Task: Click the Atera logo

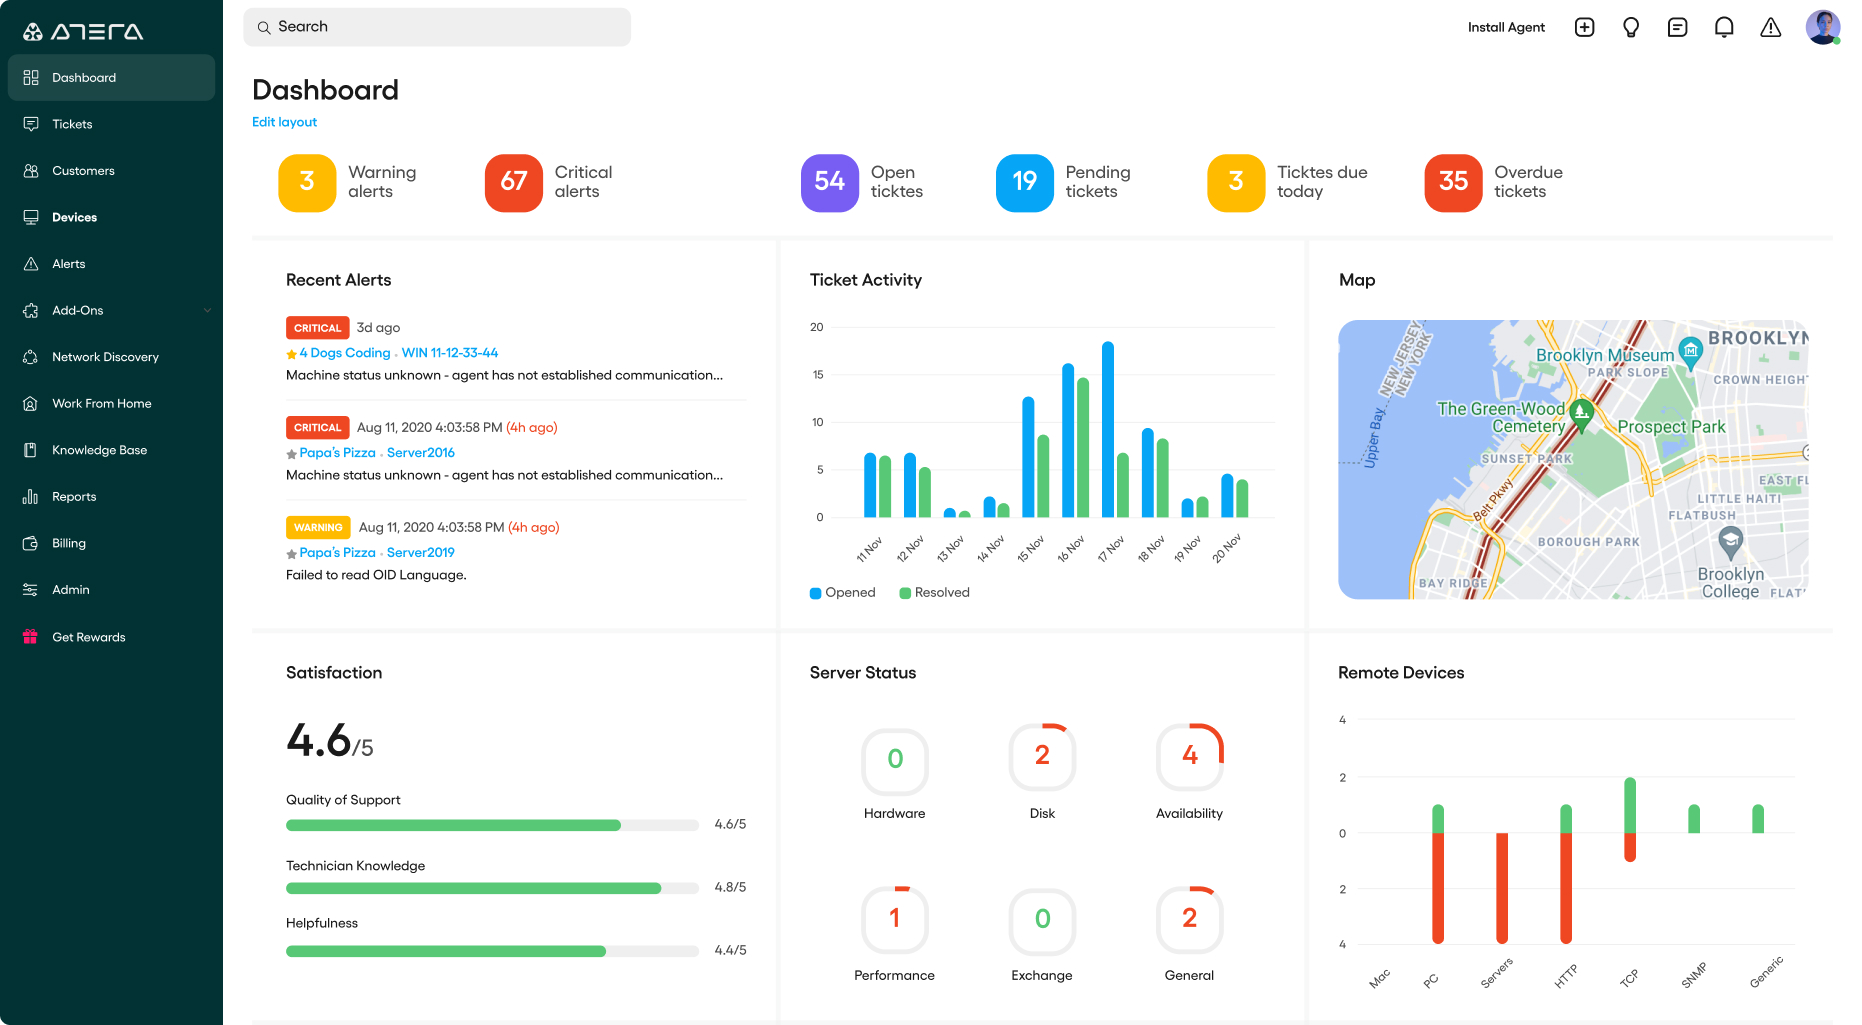Action: tap(85, 30)
